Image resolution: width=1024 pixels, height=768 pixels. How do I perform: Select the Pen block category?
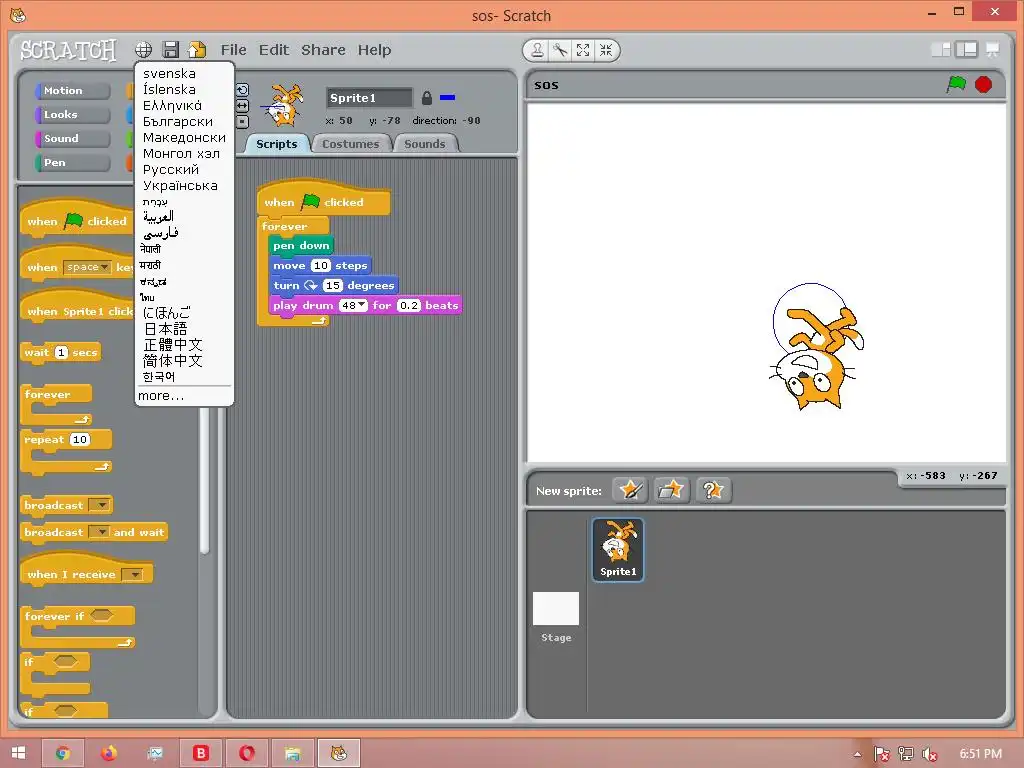click(x=72, y=163)
